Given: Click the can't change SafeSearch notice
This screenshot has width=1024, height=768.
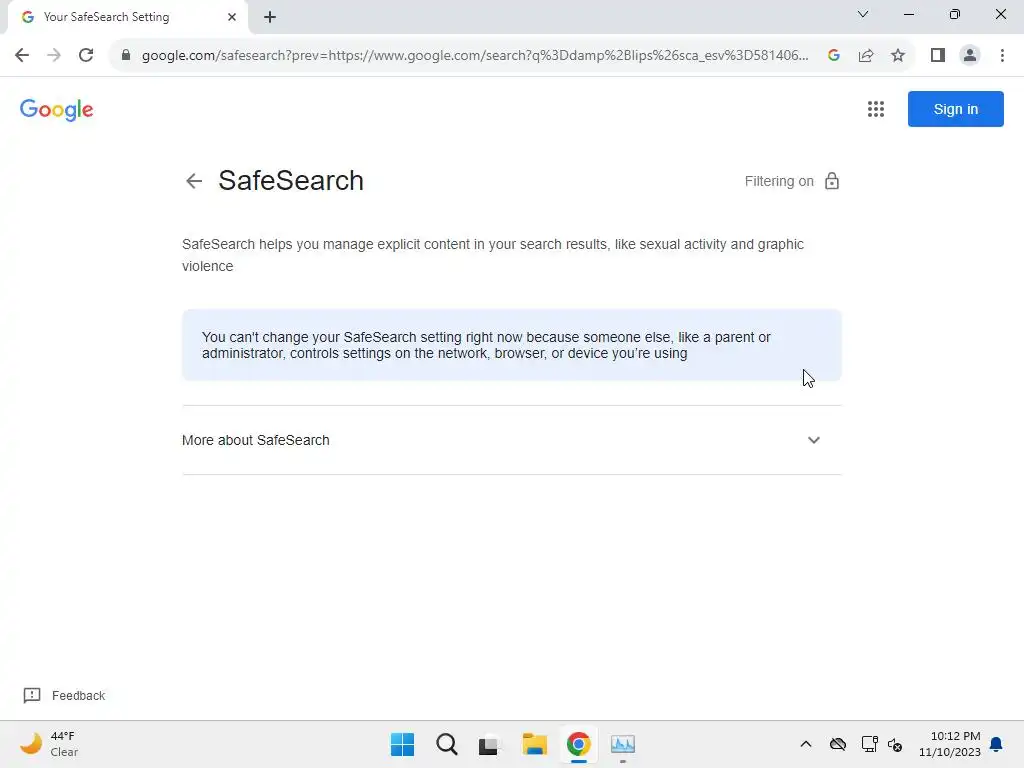Looking at the screenshot, I should pos(511,345).
